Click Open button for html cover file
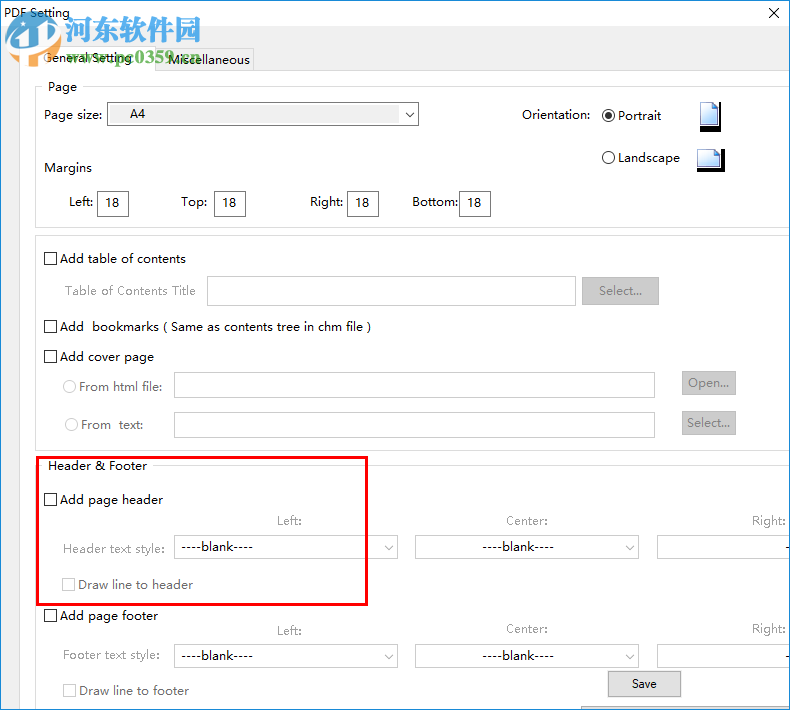Screen dimensions: 790x710 coord(708,383)
